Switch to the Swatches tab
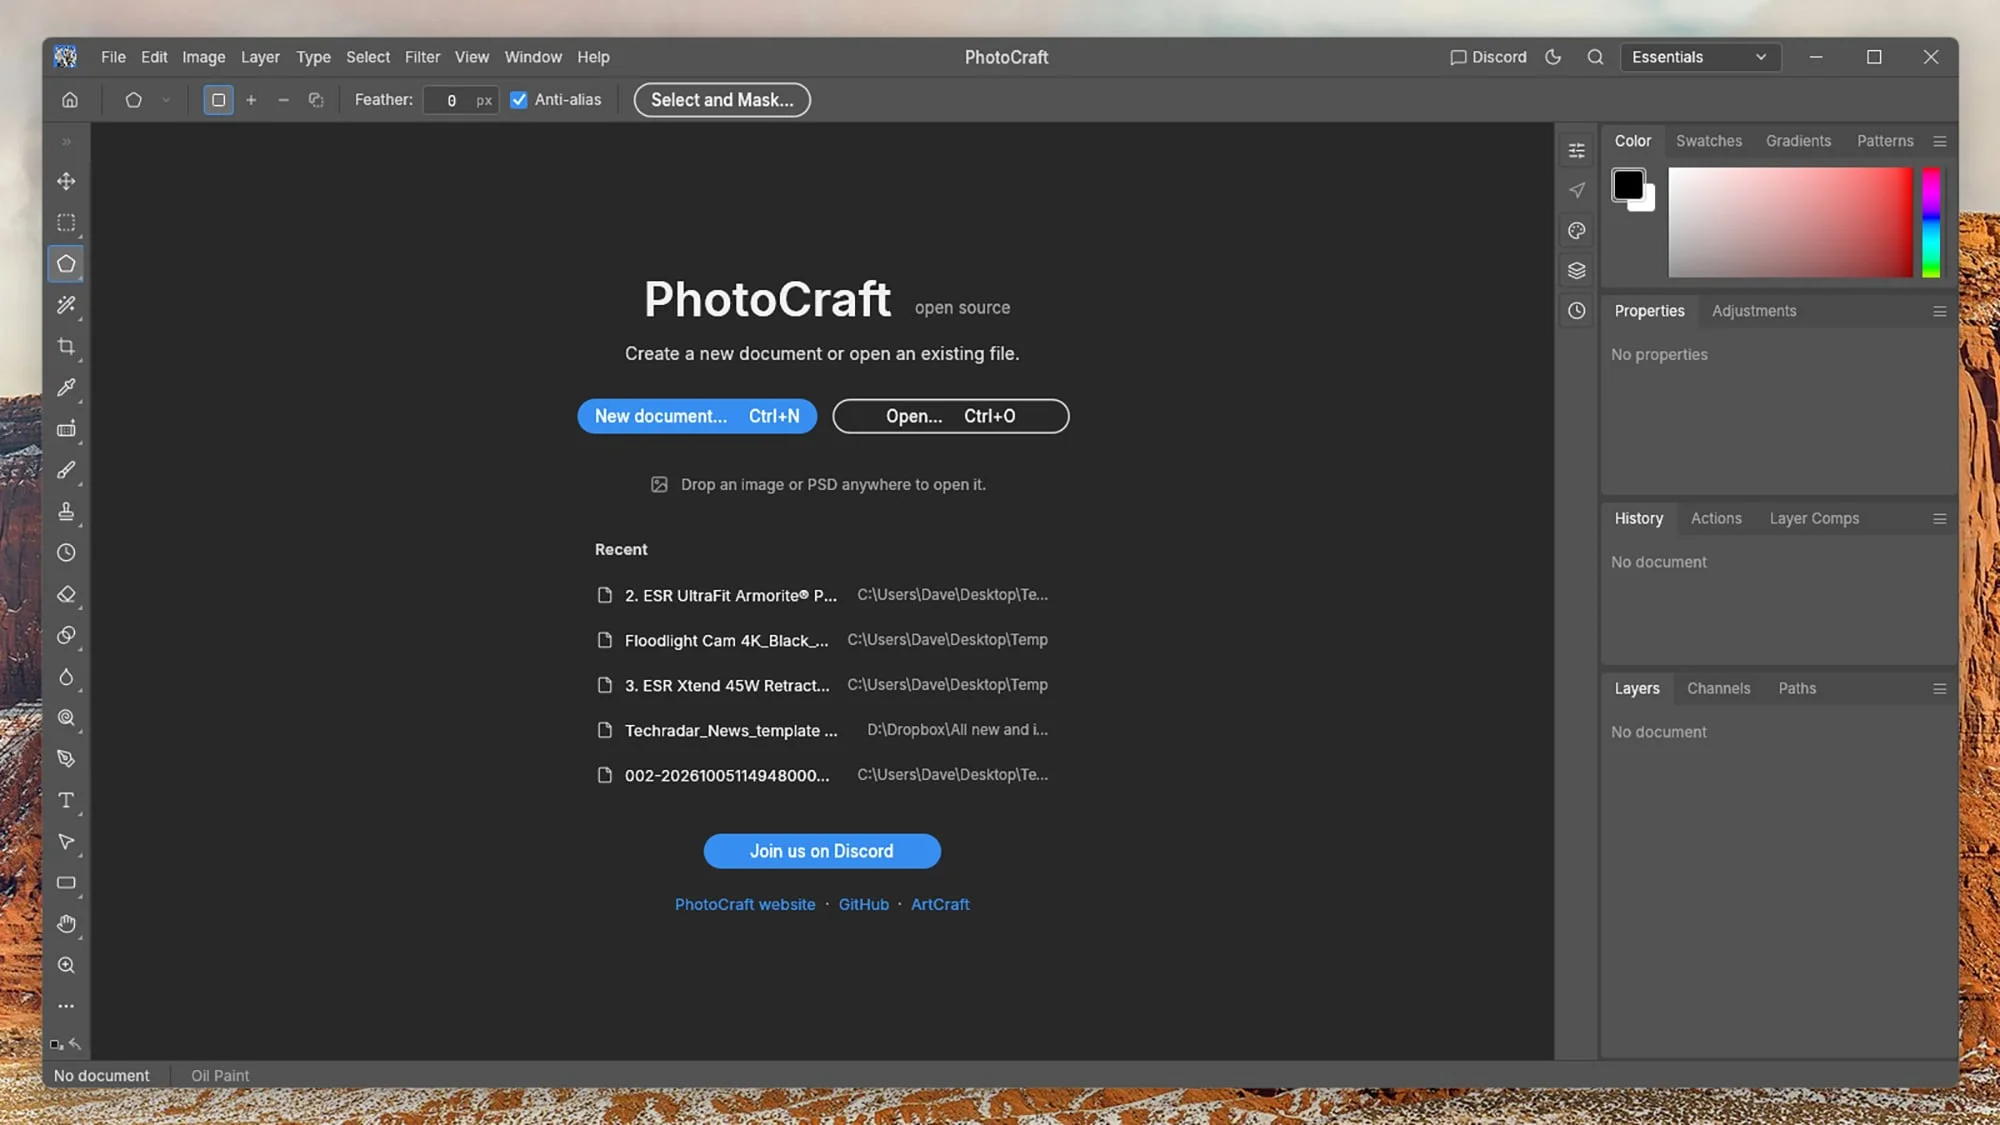 1709,141
